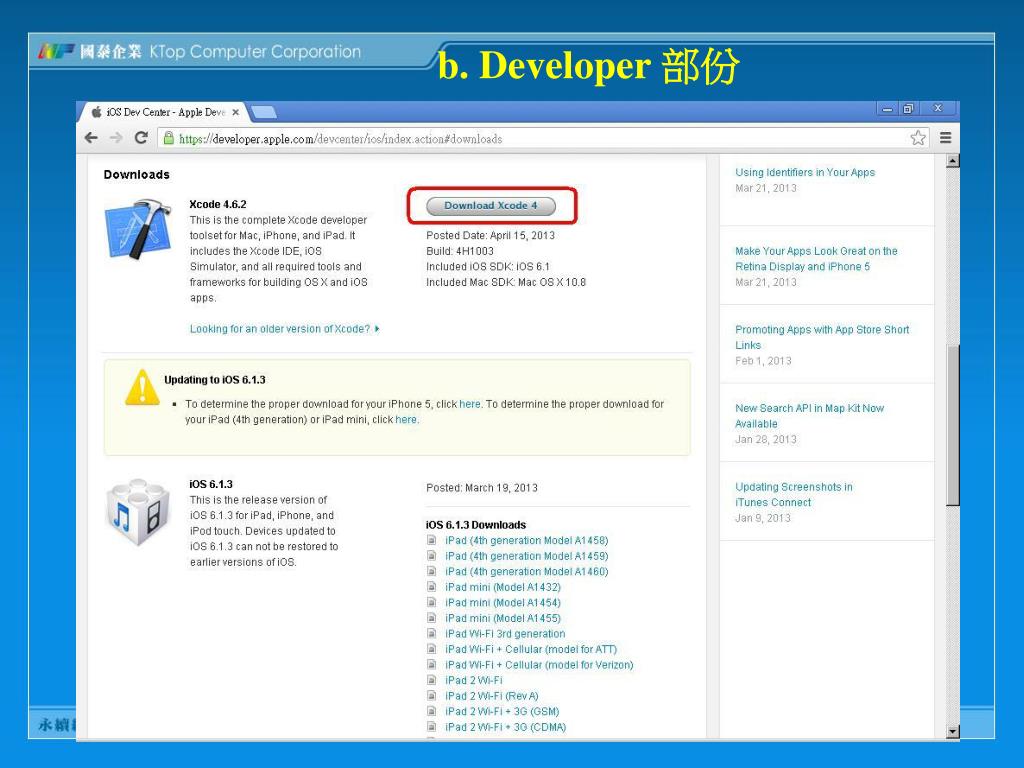Image resolution: width=1024 pixels, height=768 pixels.
Task: Click the green padlock security icon
Action: 168,138
